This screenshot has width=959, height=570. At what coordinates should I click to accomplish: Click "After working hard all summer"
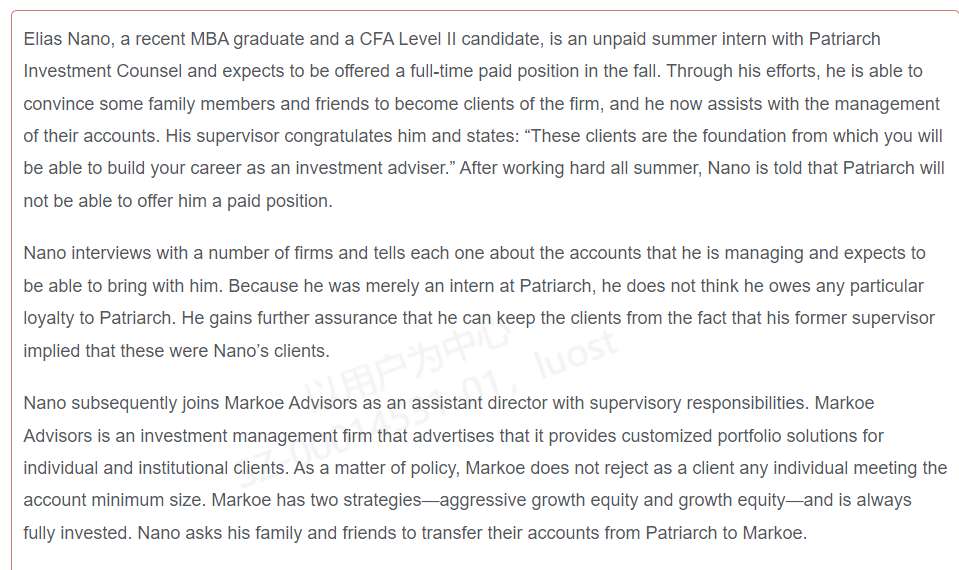tap(570, 168)
